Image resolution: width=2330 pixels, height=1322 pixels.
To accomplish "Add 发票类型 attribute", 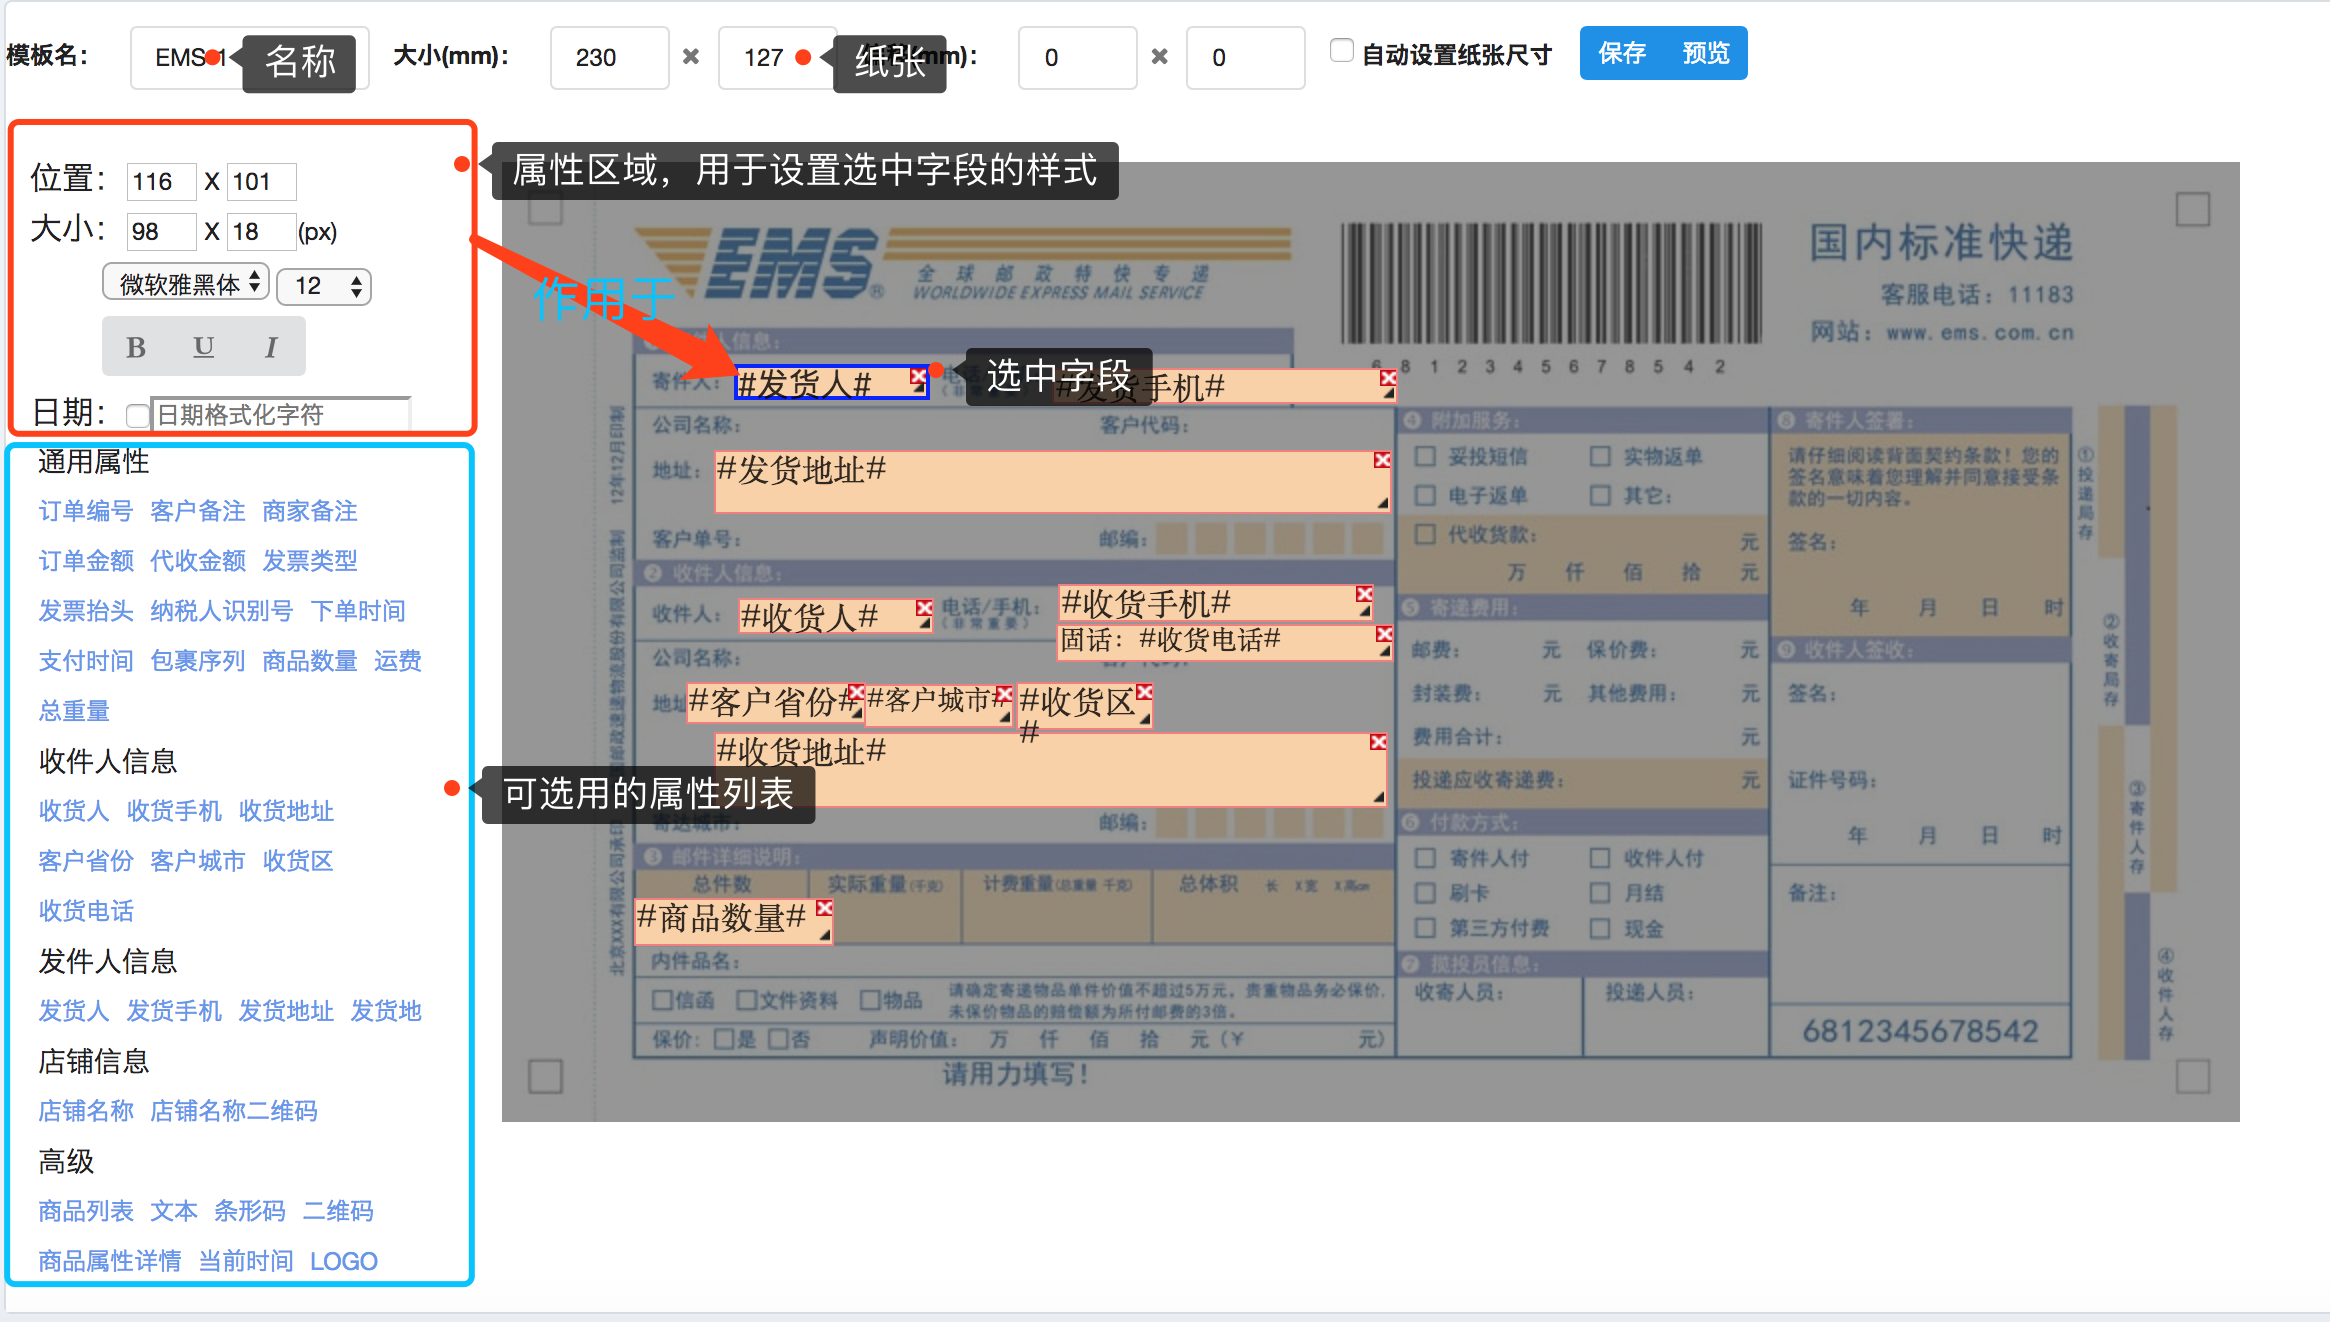I will (x=310, y=561).
